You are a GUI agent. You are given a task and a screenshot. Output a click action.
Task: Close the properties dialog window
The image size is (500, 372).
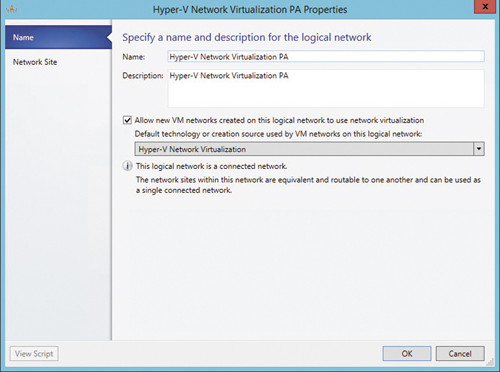(x=486, y=7)
